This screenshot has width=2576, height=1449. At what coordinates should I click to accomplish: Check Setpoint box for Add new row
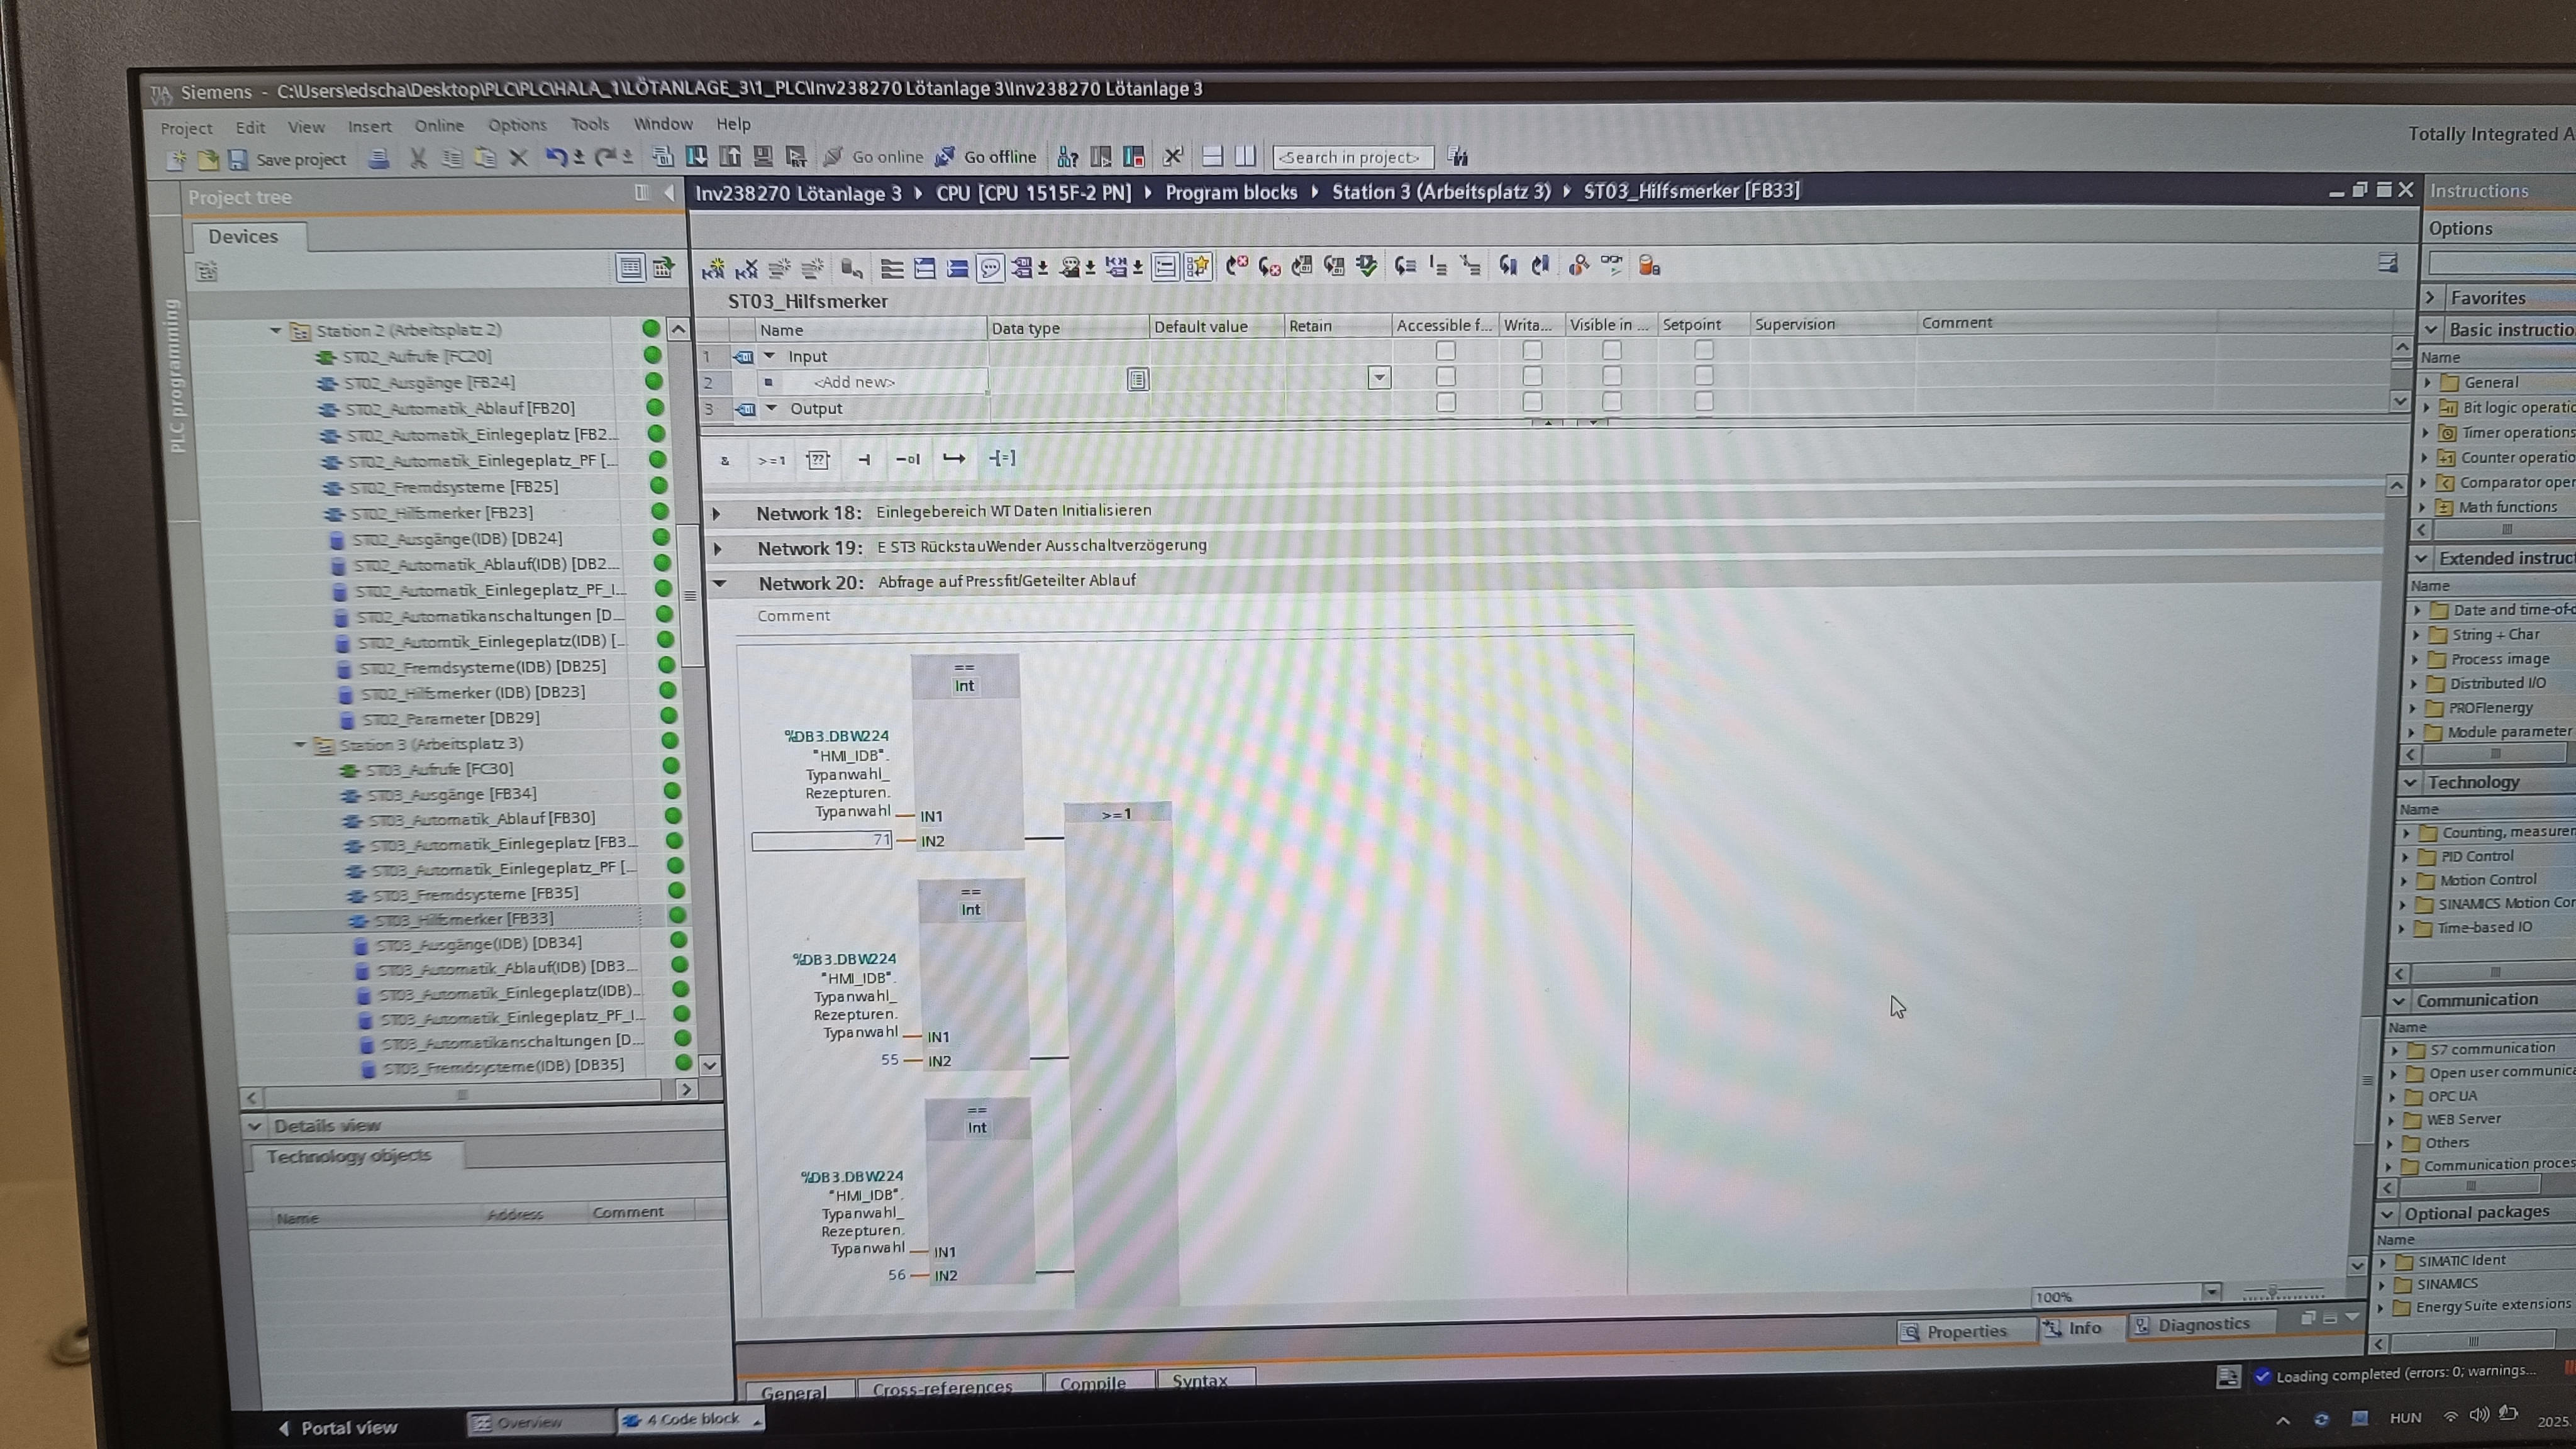[1704, 376]
